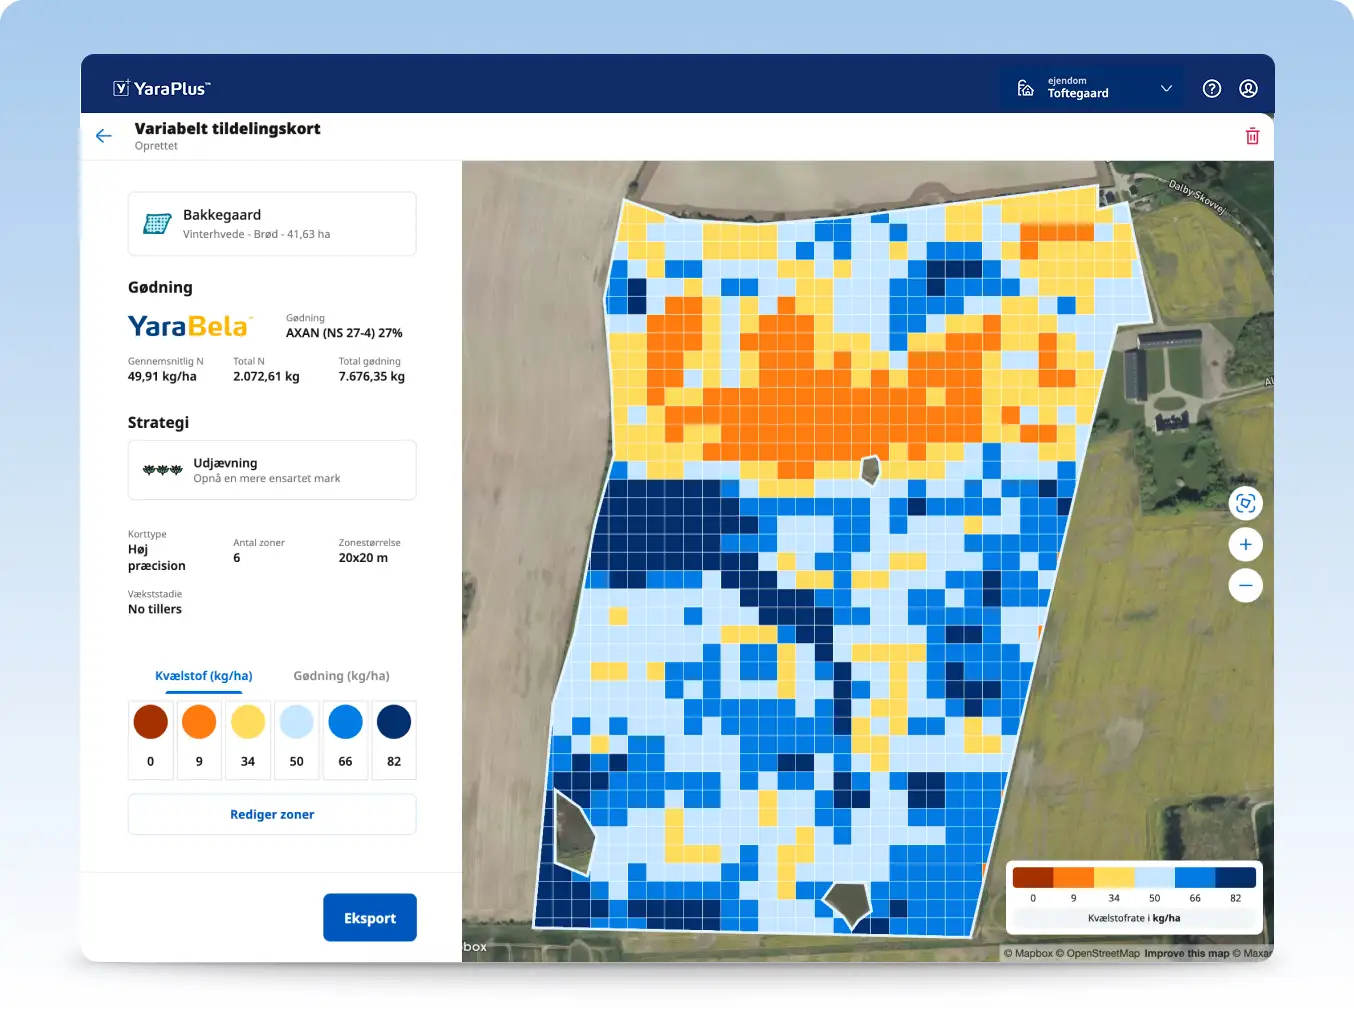Open the Udjævning strategy card
Screen dimensions: 1354x1016
pyautogui.click(x=272, y=470)
